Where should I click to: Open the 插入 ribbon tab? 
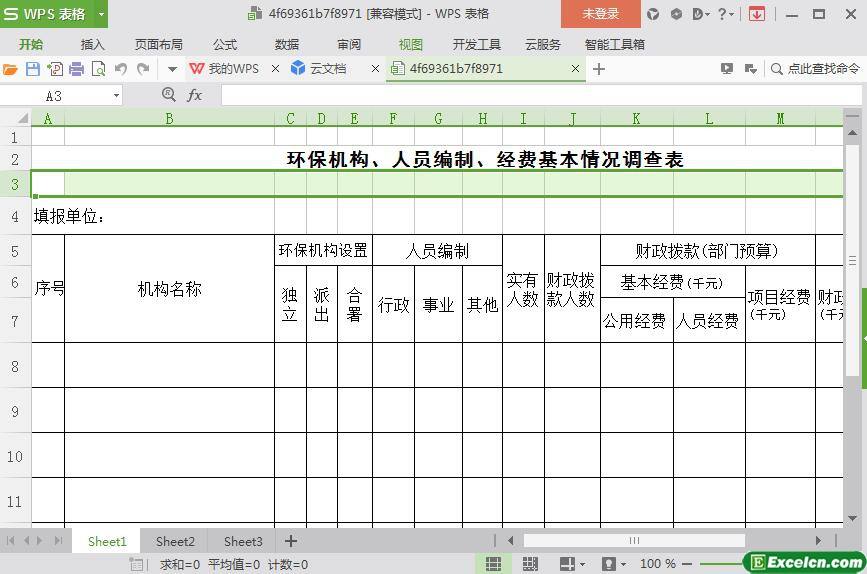pyautogui.click(x=92, y=44)
